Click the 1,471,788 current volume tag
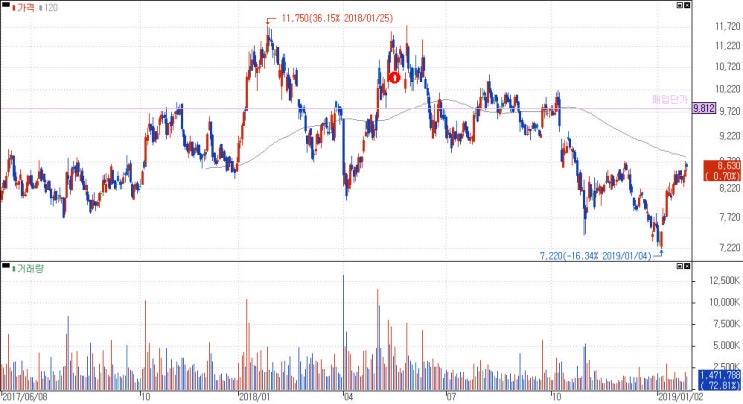 719,380
